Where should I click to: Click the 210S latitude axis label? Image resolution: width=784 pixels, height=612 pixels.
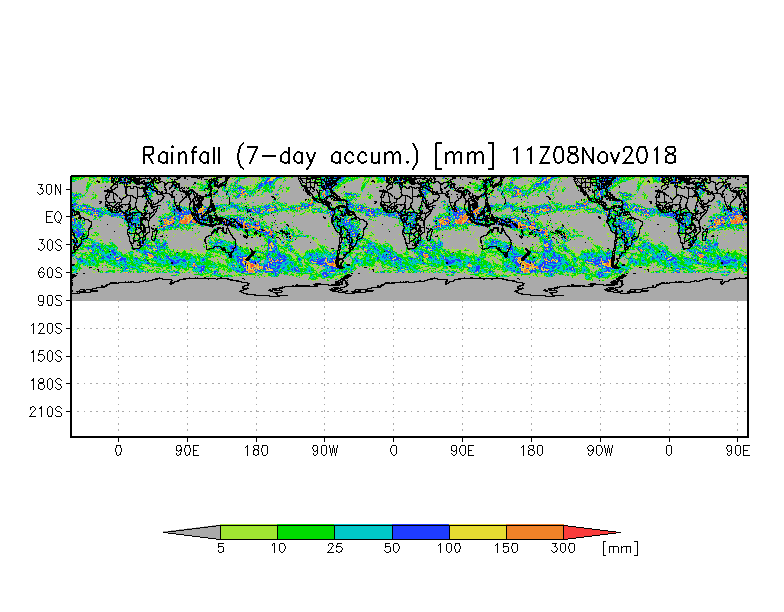(46, 412)
